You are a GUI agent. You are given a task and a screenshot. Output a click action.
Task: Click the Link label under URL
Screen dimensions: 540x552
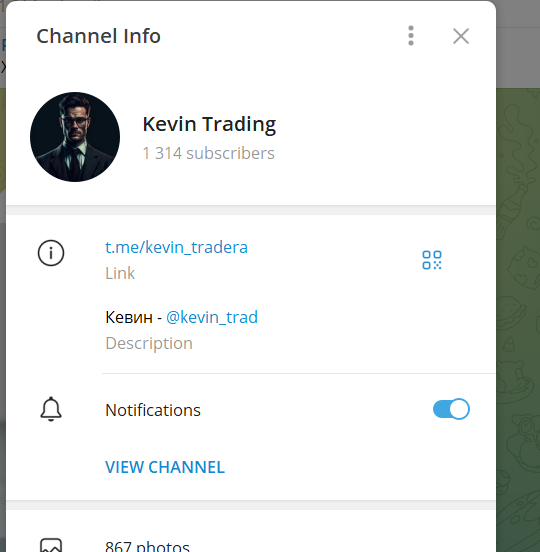pos(120,273)
